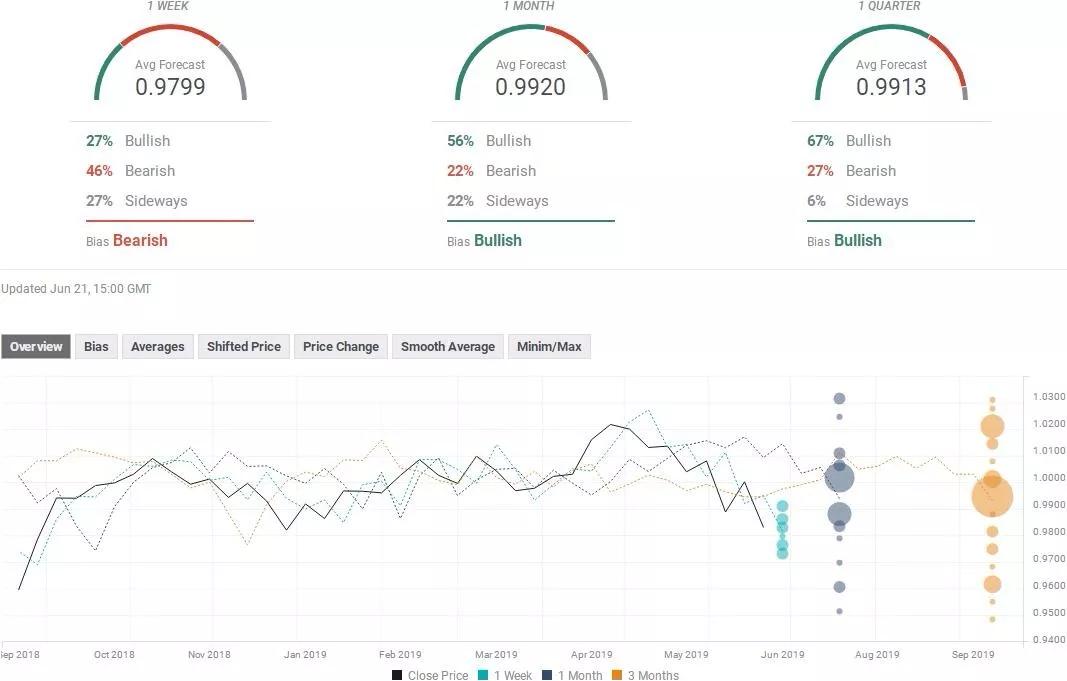Click the 1 Quarter forecast gauge
This screenshot has height=681, width=1067.
point(890,70)
